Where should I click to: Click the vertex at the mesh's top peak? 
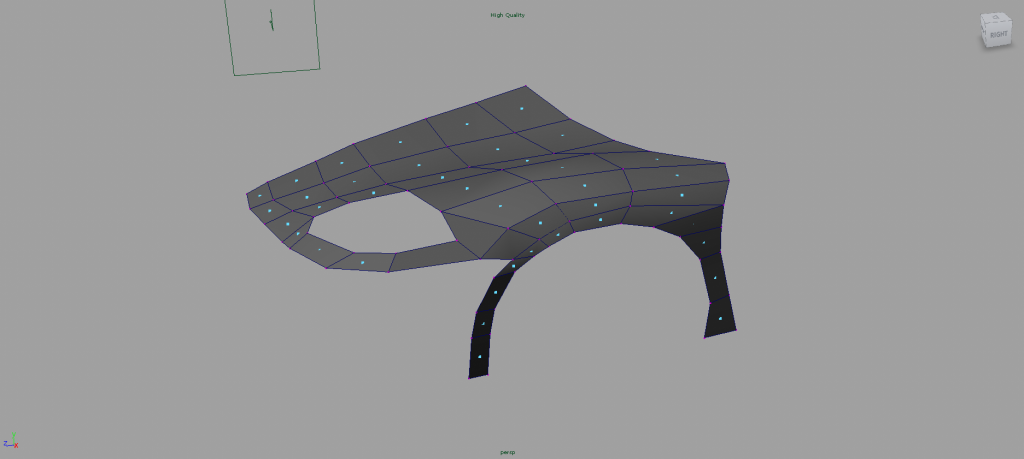point(526,86)
